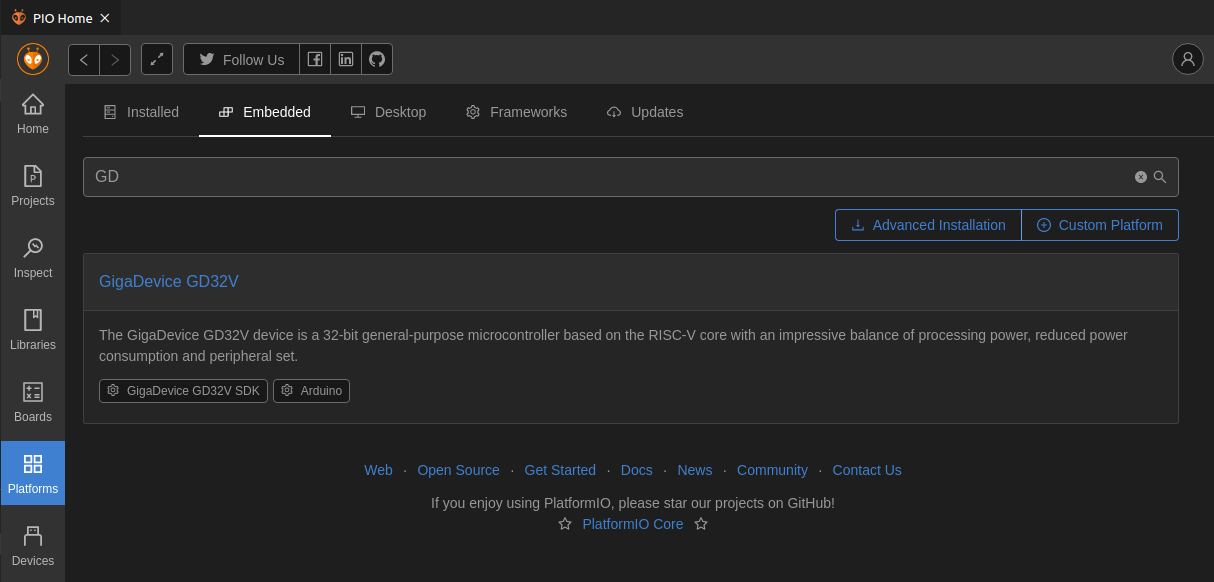The width and height of the screenshot is (1214, 582).
Task: Open the Inspect sidebar tool
Action: pyautogui.click(x=33, y=258)
